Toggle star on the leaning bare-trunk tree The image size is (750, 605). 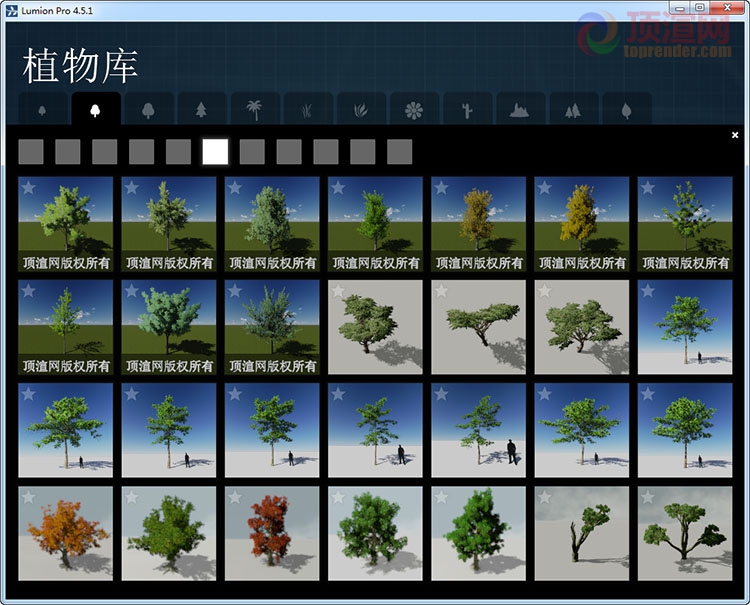(x=544, y=497)
